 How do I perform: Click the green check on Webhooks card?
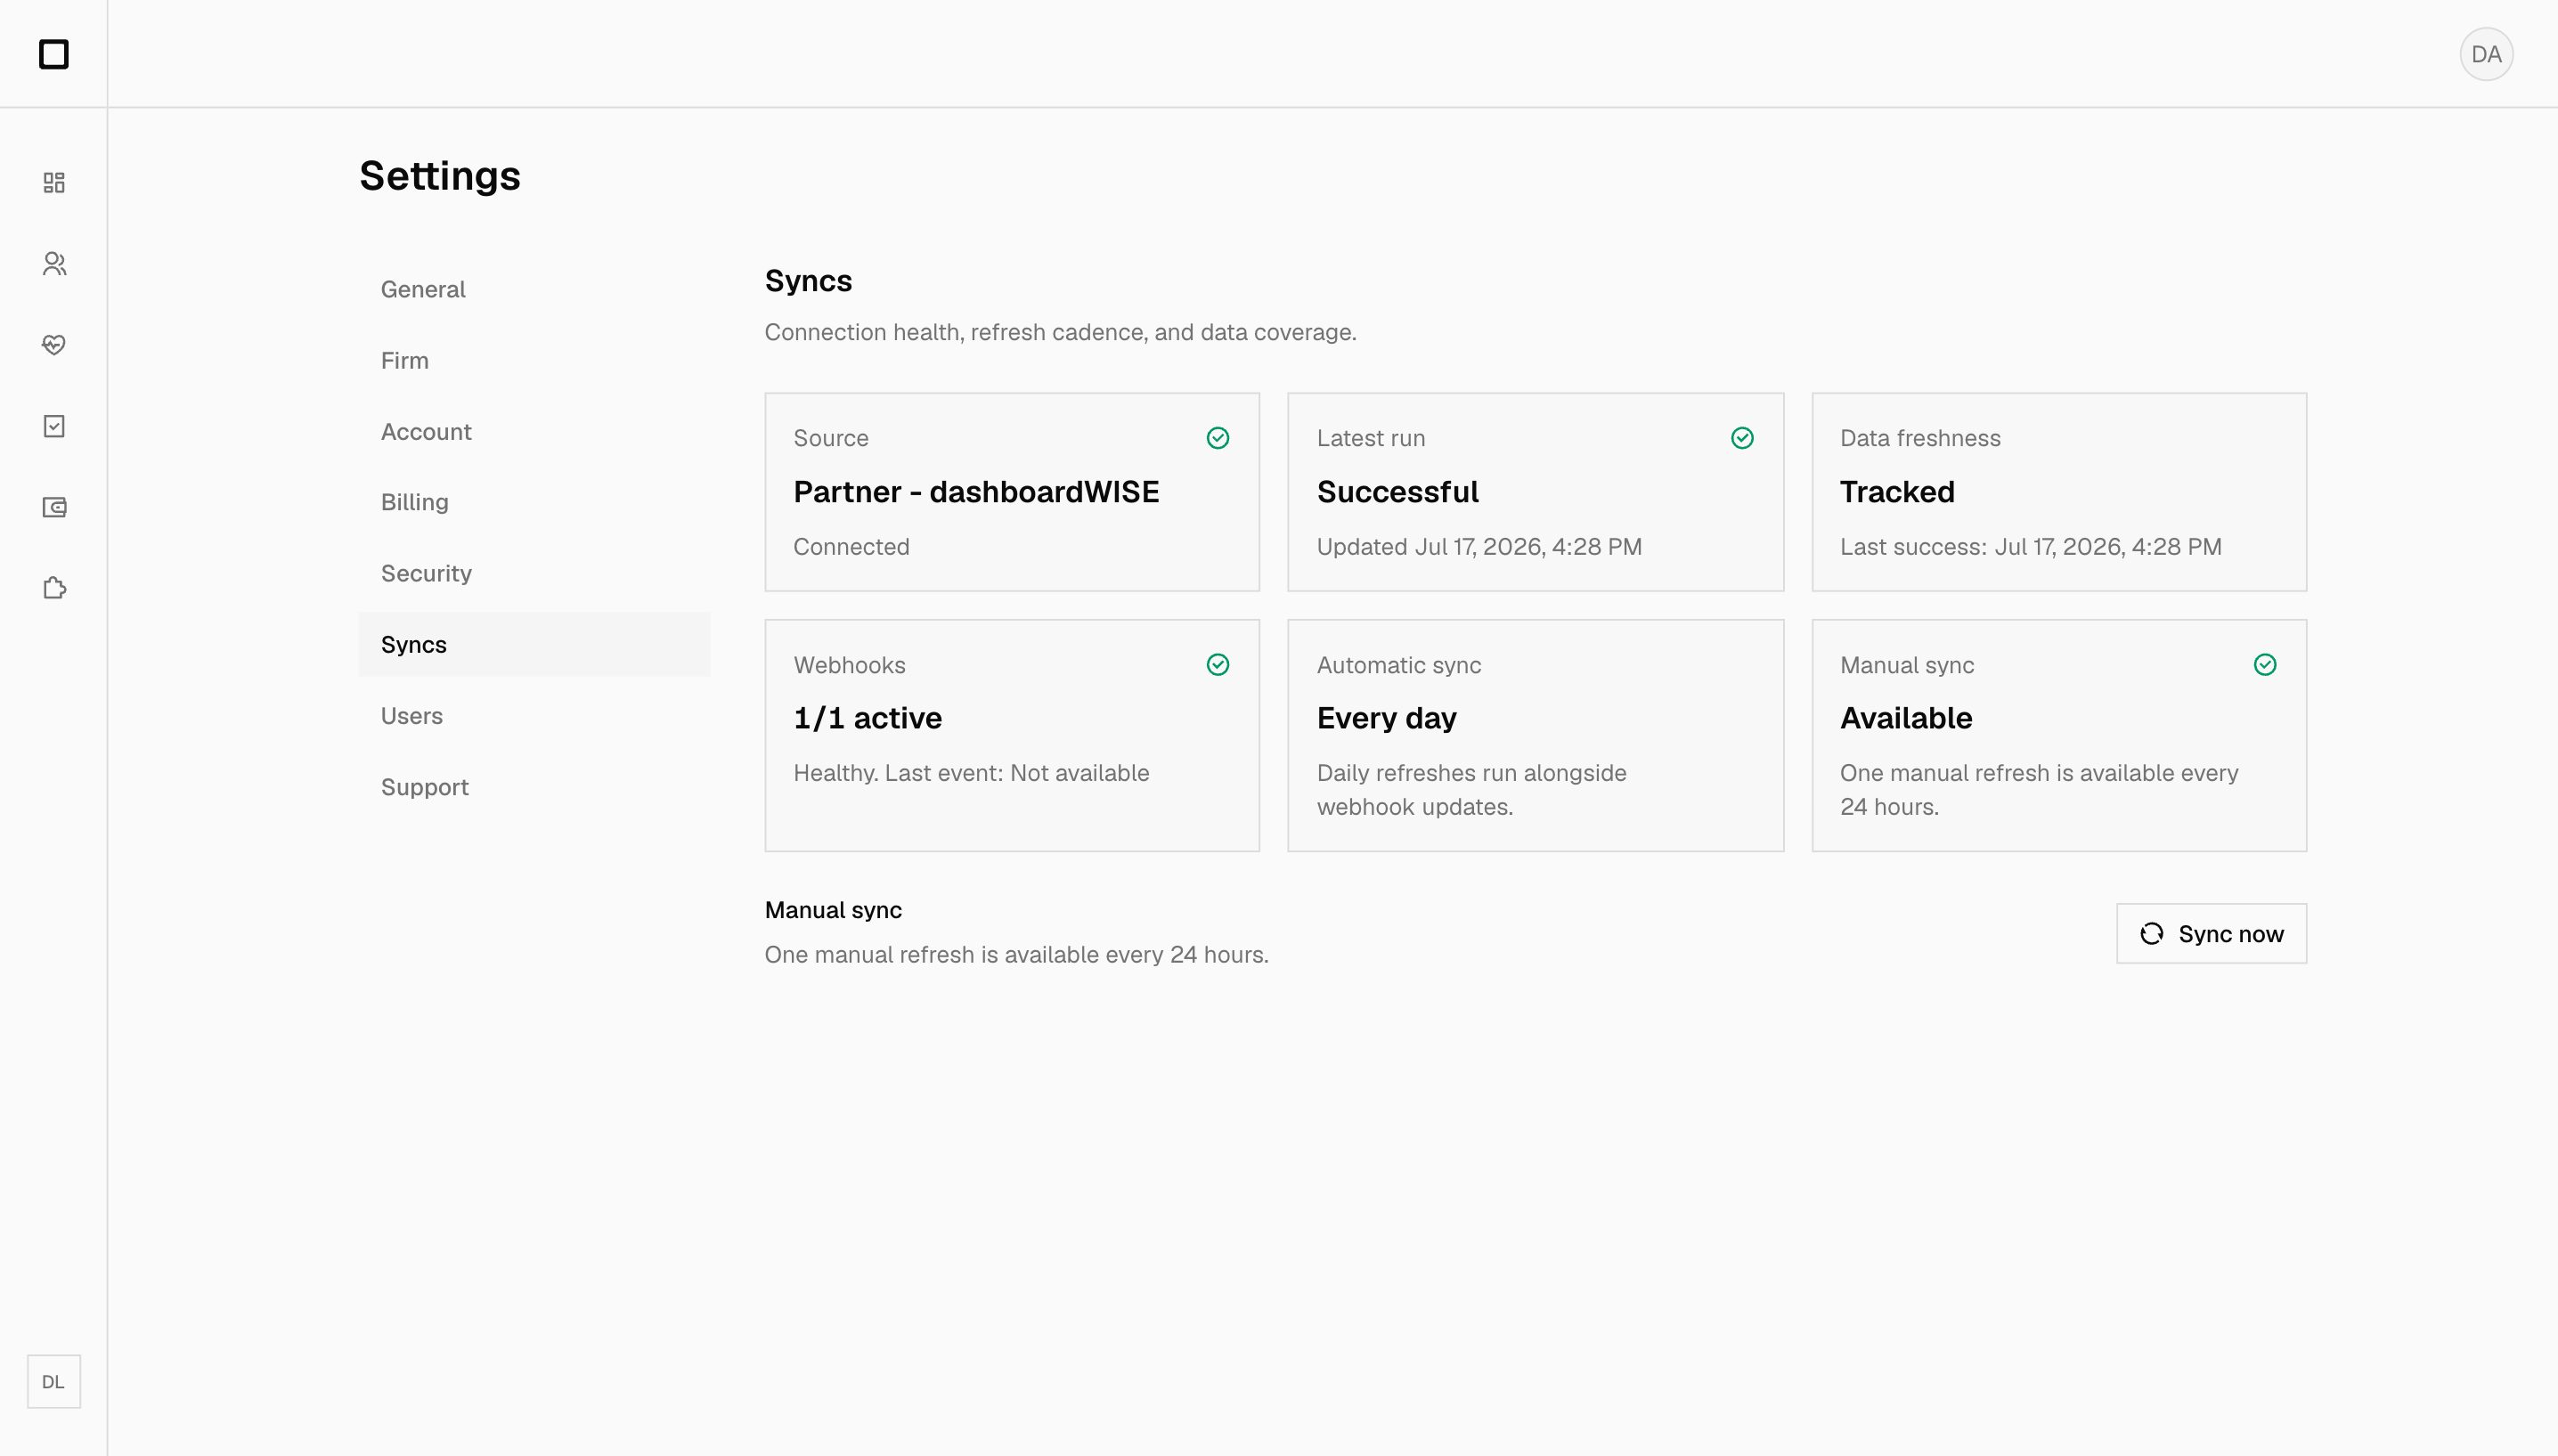pyautogui.click(x=1217, y=665)
